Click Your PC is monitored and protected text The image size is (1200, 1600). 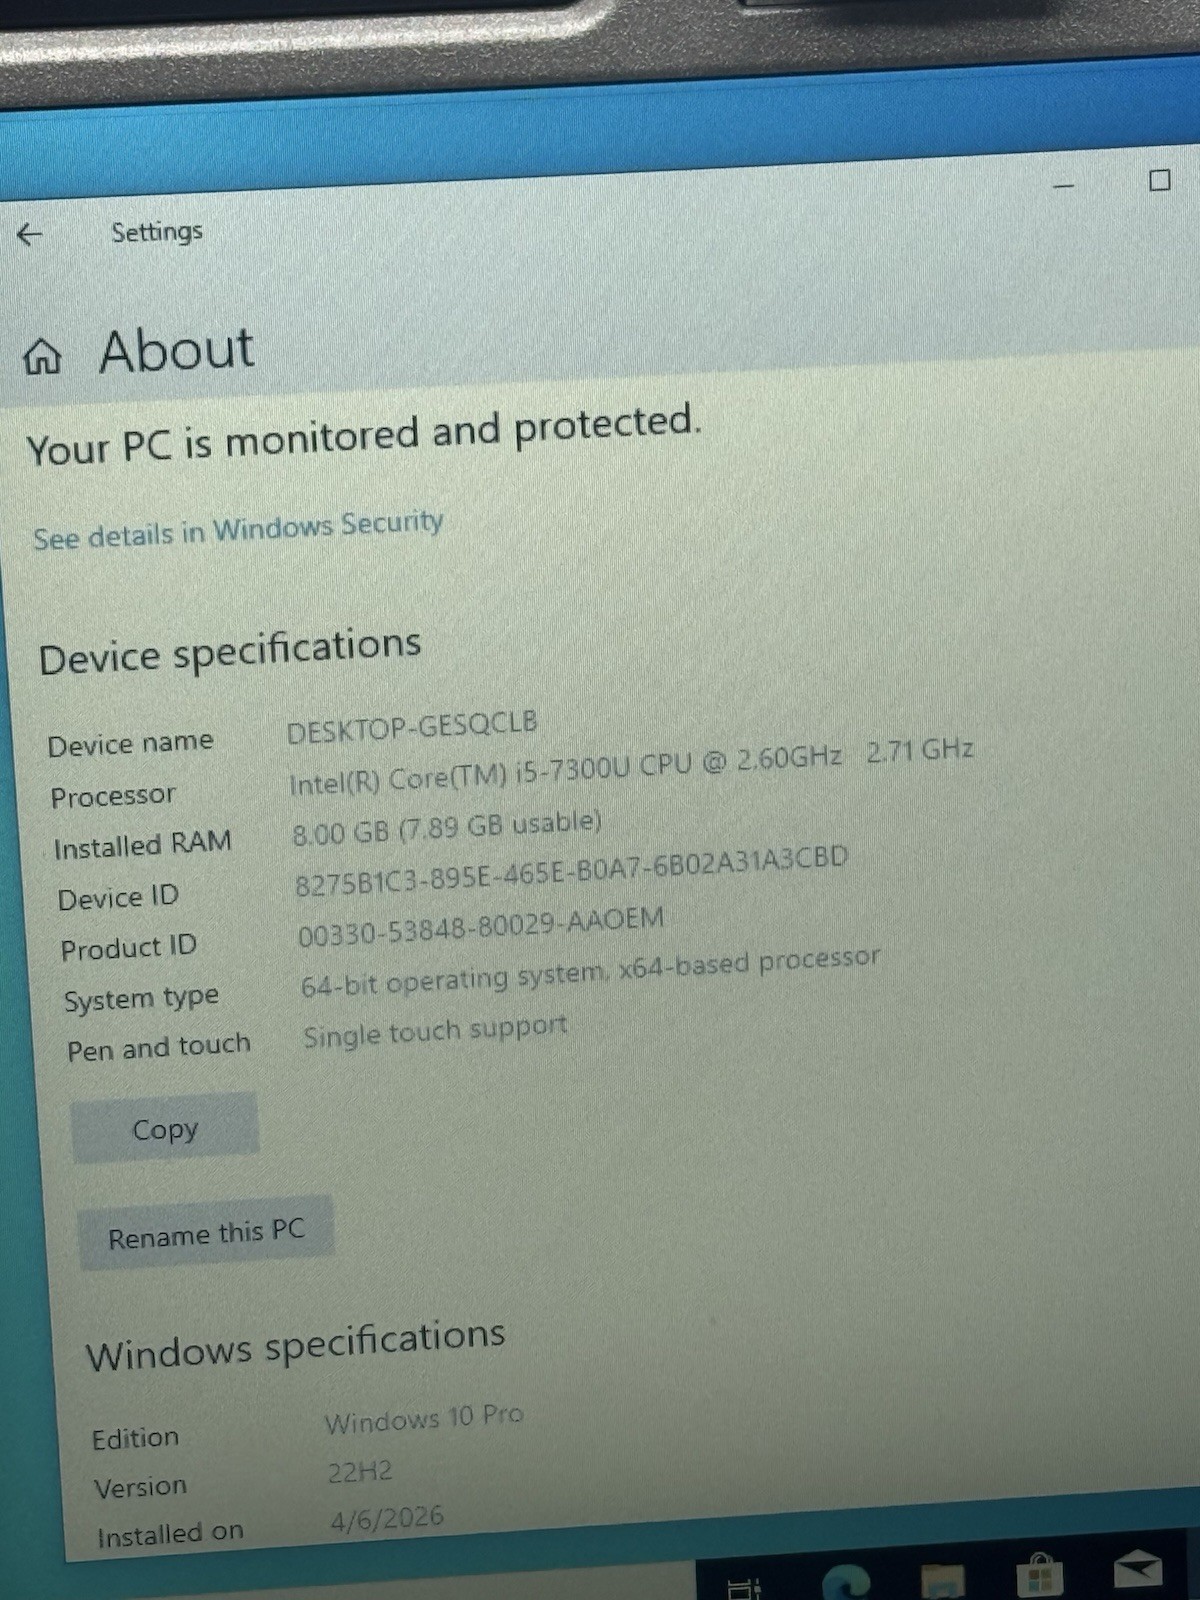[364, 435]
